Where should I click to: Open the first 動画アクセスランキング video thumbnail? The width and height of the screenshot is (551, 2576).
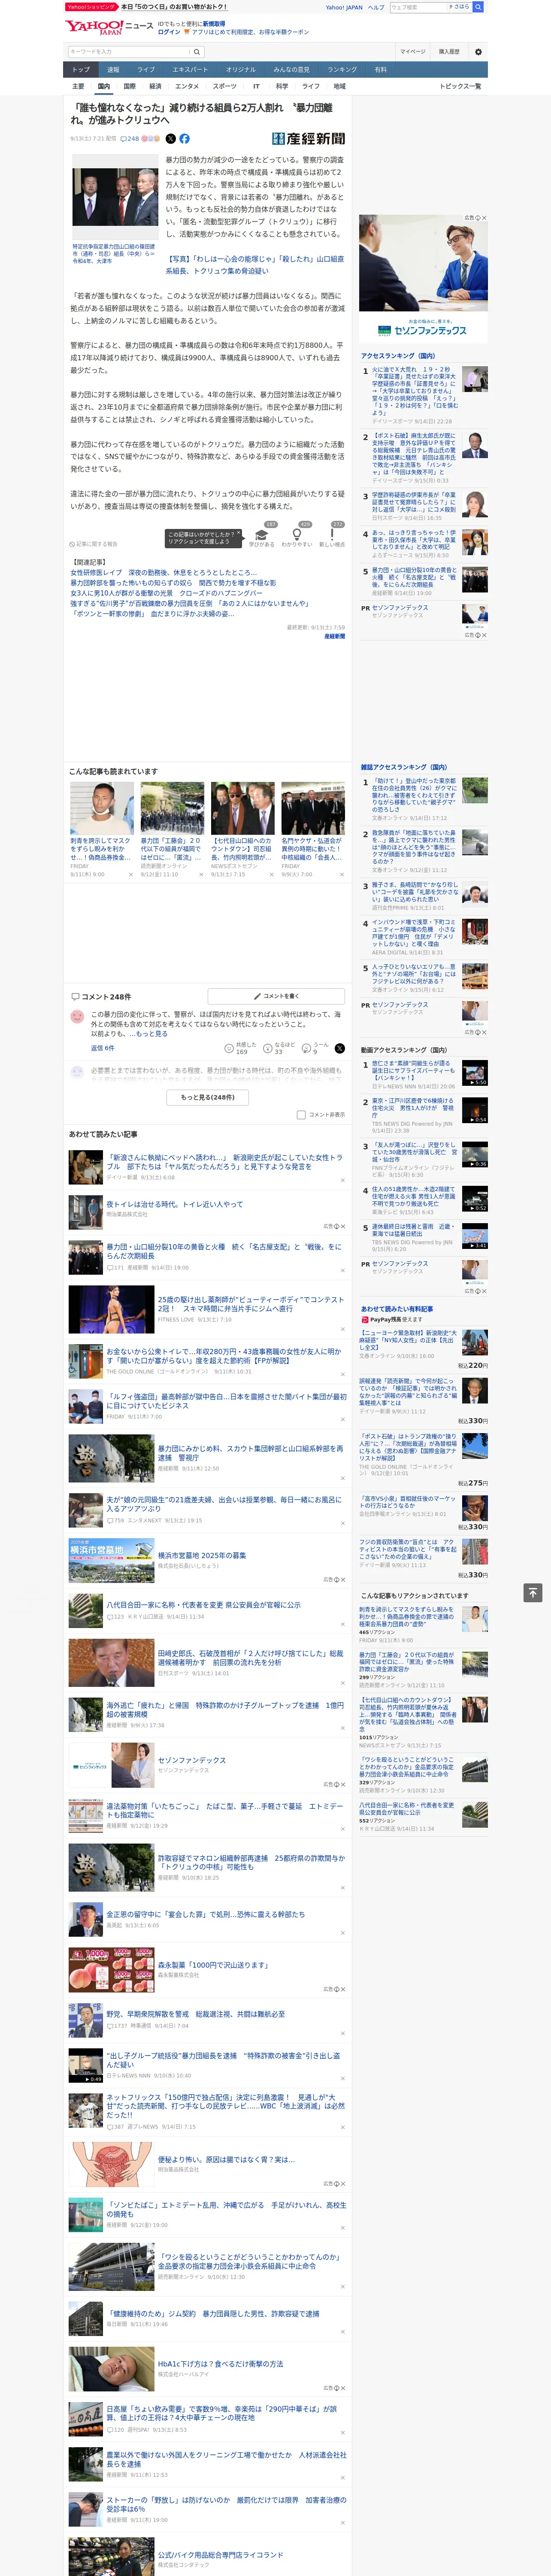coord(475,1073)
